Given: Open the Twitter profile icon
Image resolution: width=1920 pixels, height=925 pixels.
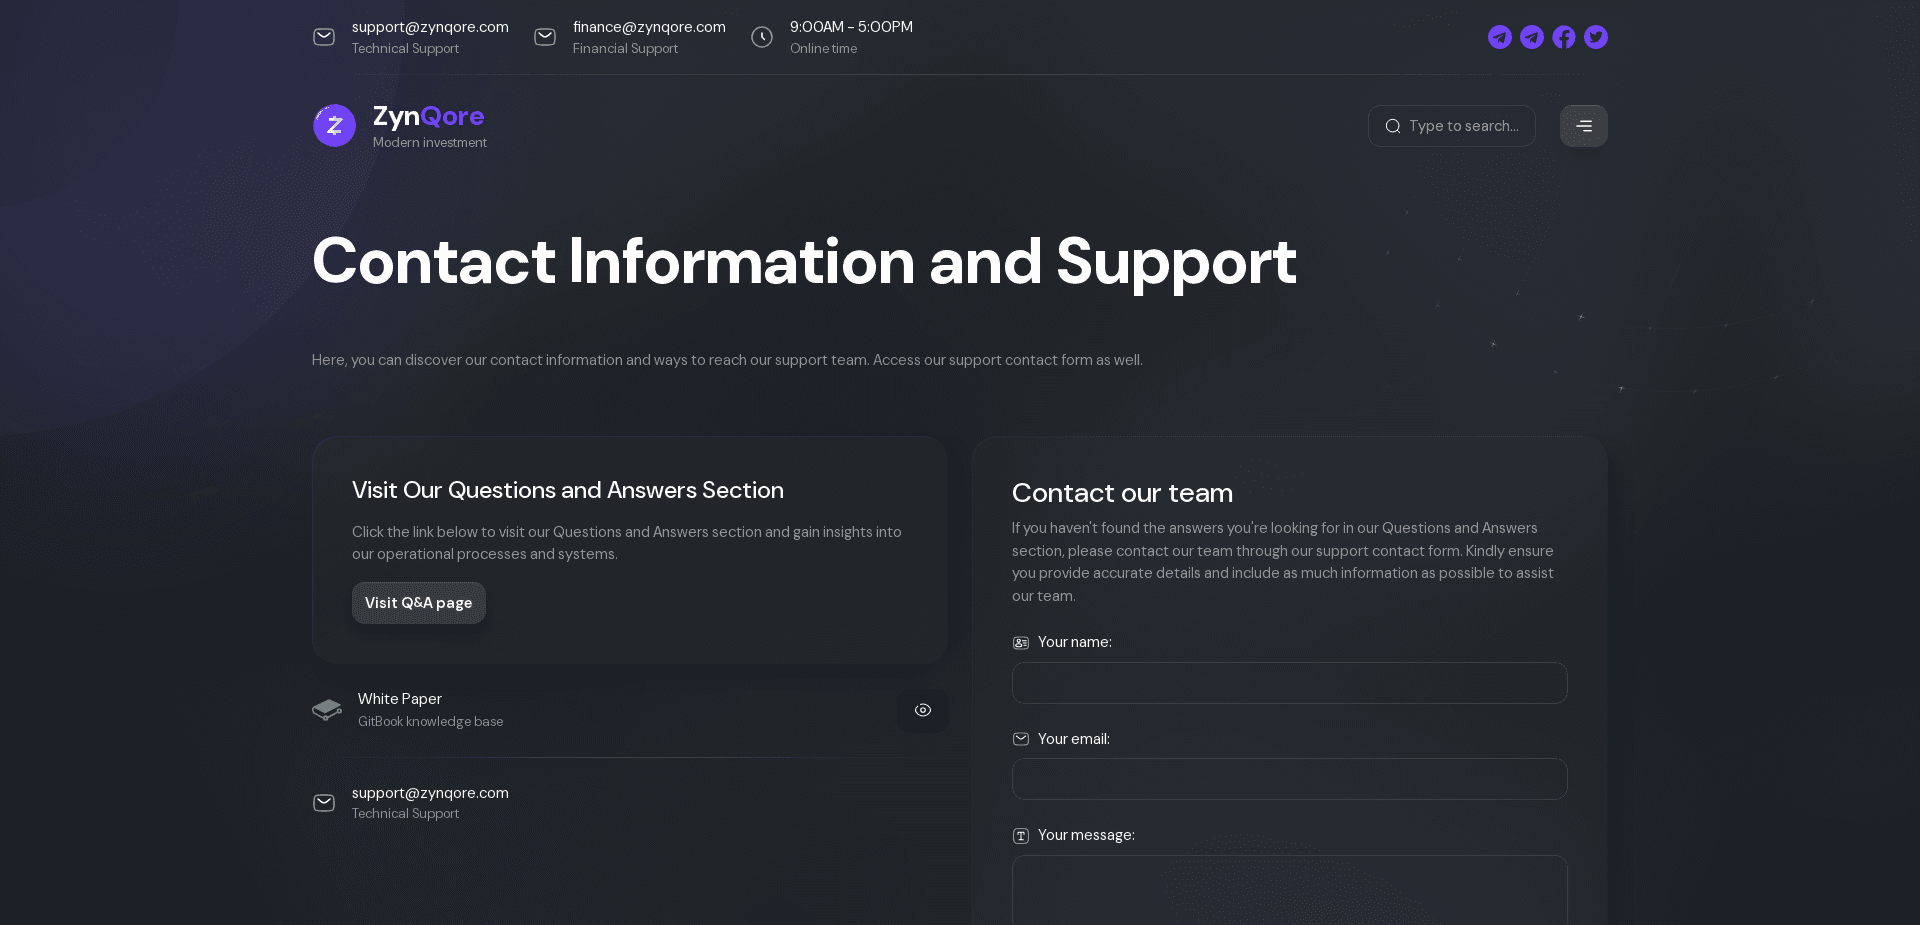Looking at the screenshot, I should pos(1596,37).
